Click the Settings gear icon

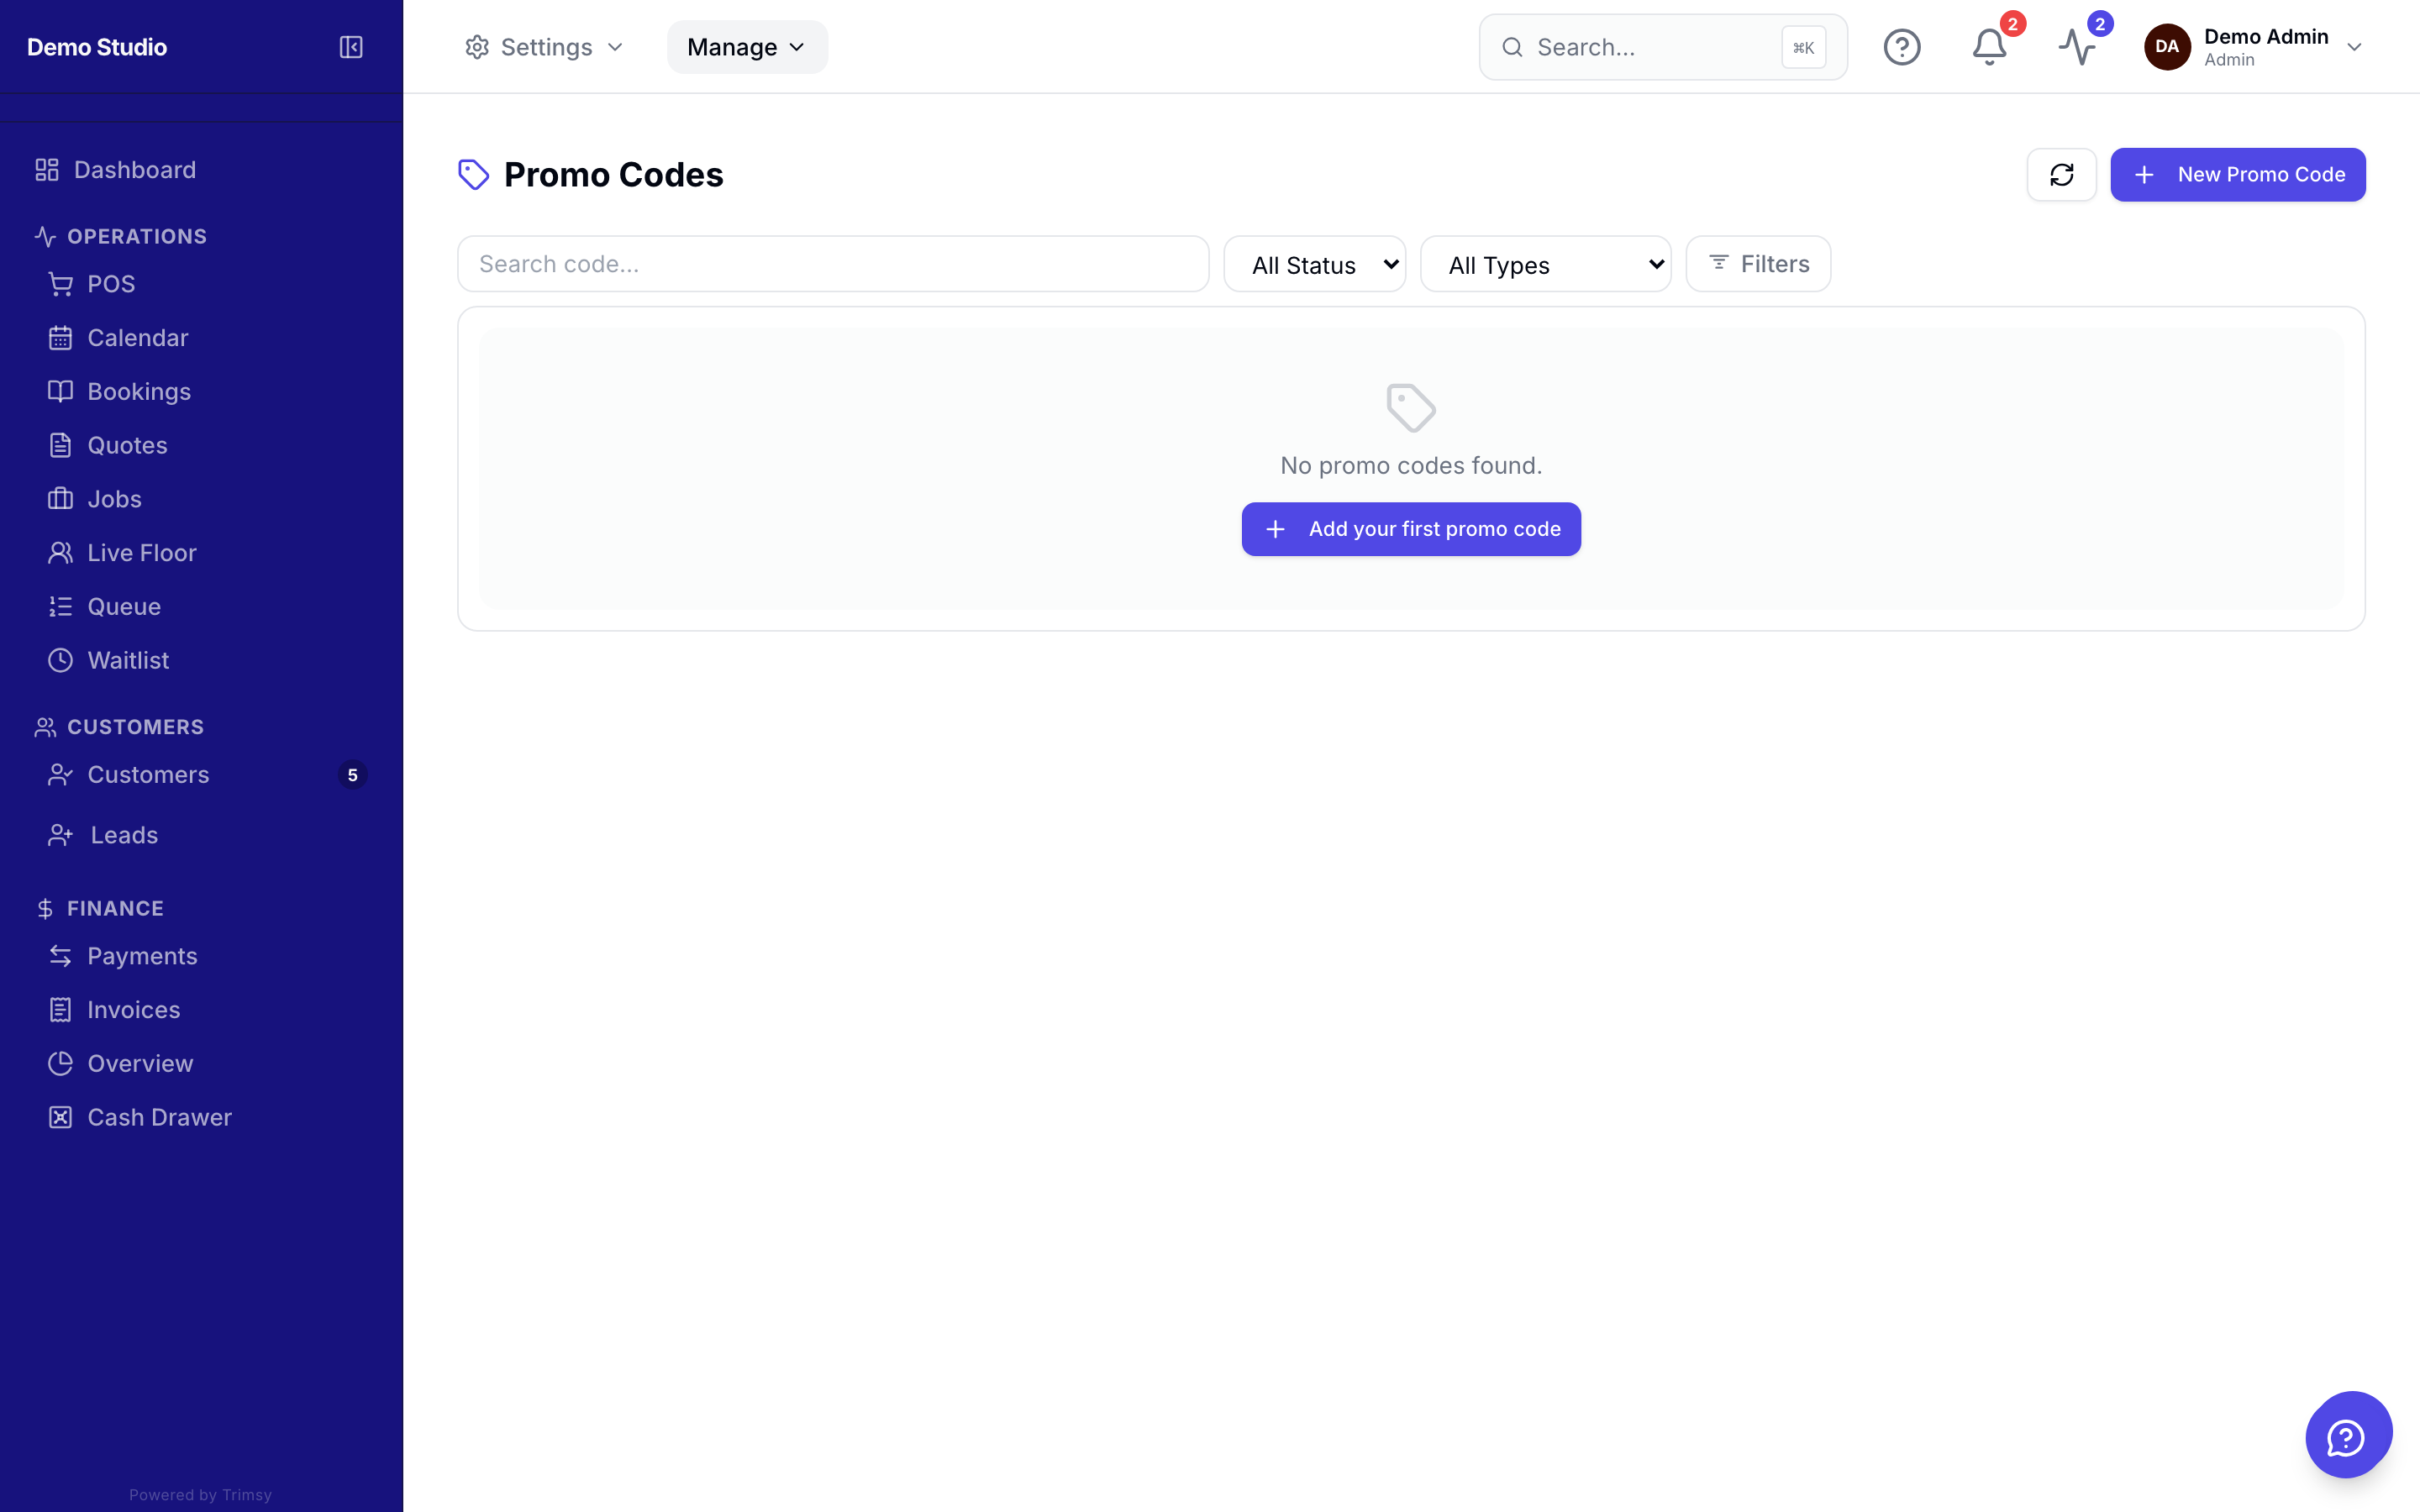click(477, 47)
